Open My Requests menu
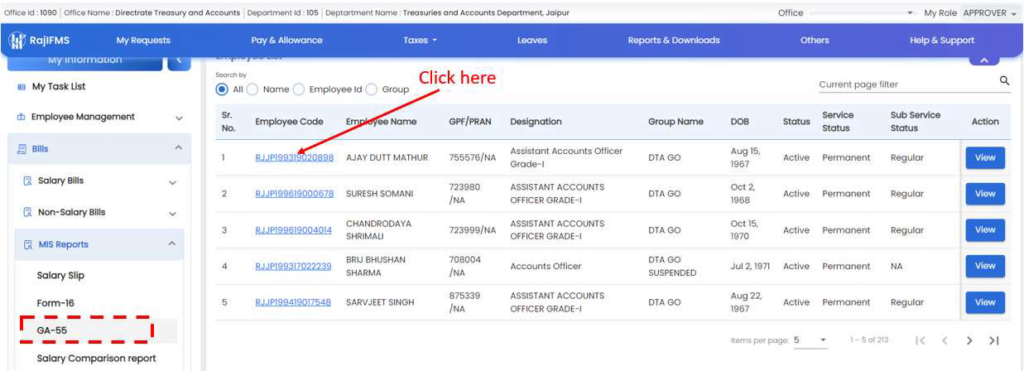 coord(143,40)
